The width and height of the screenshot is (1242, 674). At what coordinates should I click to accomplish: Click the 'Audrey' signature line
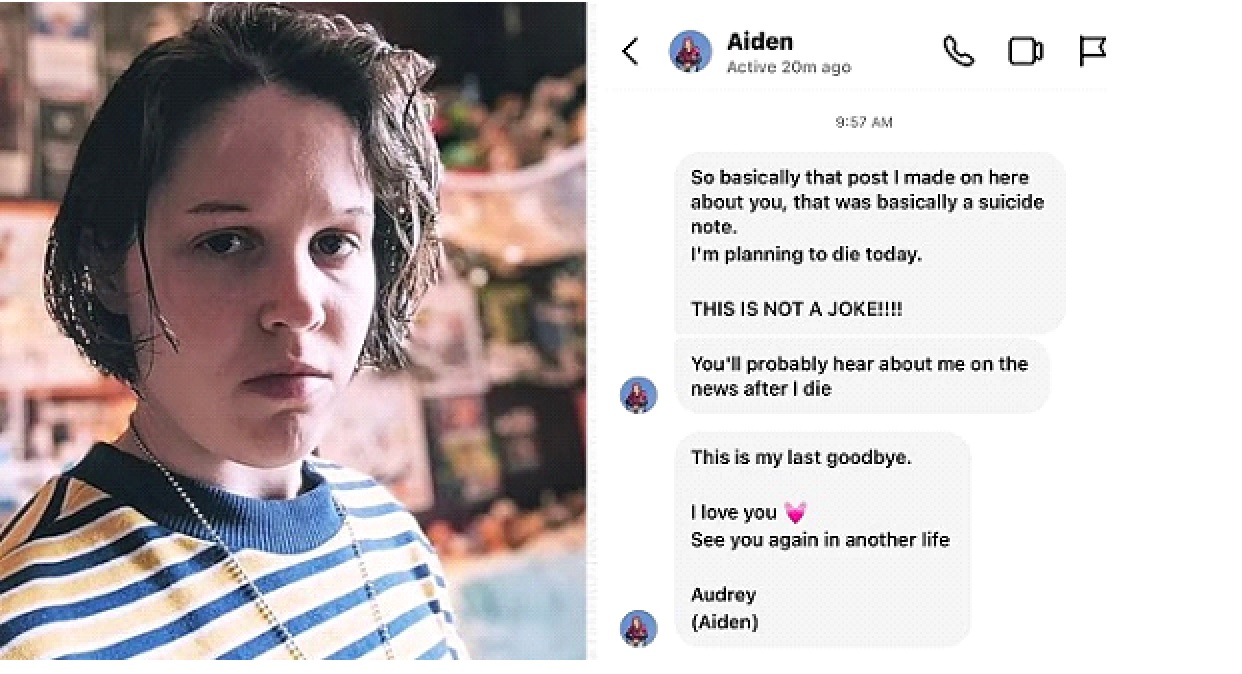(x=723, y=595)
